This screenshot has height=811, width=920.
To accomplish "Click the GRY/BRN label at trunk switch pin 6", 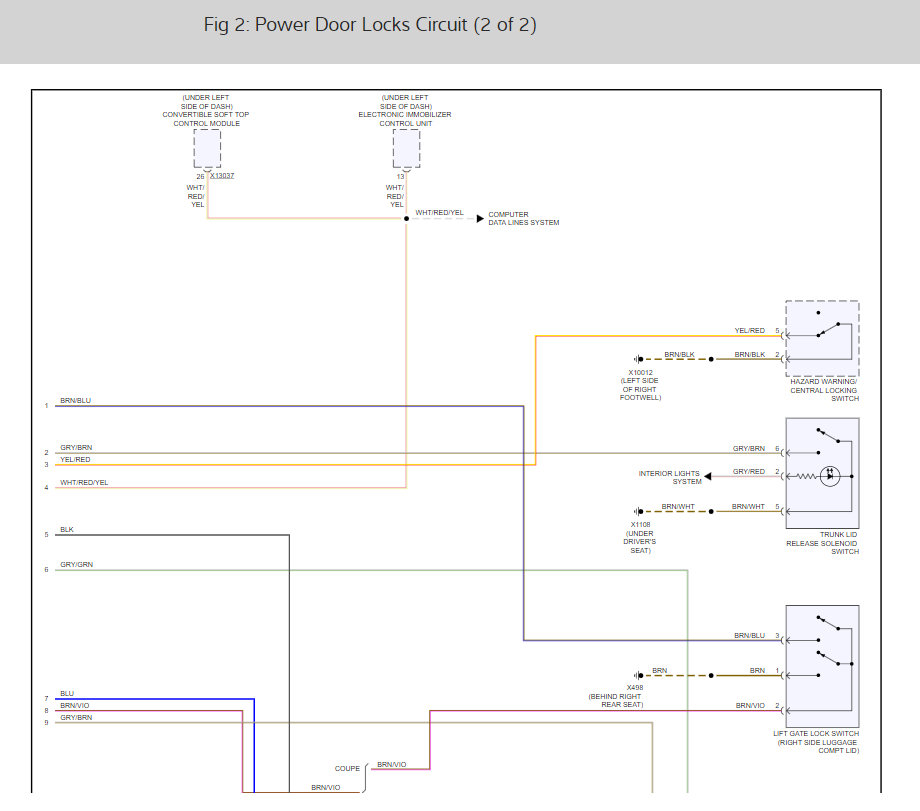I will [x=749, y=448].
